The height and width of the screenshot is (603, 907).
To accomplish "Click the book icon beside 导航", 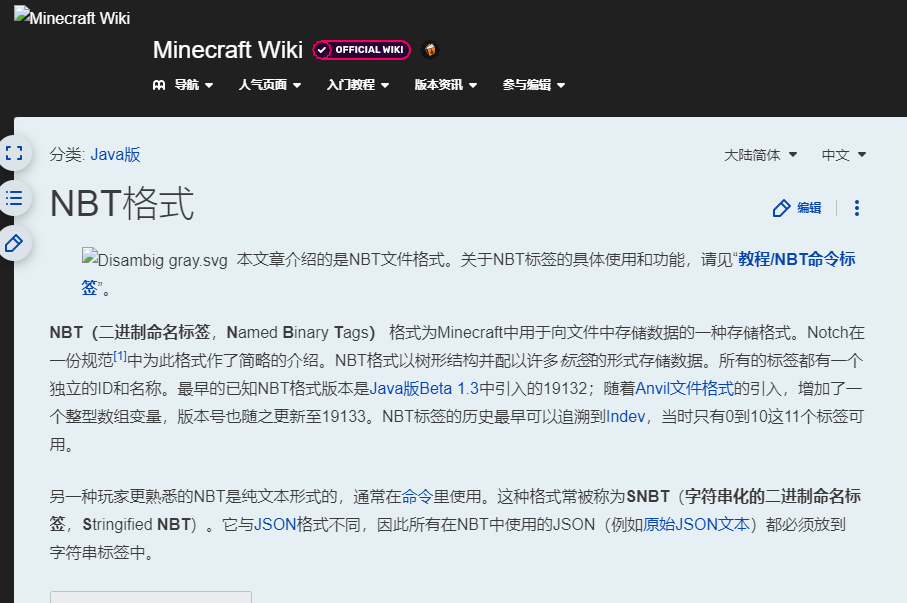I will point(158,85).
